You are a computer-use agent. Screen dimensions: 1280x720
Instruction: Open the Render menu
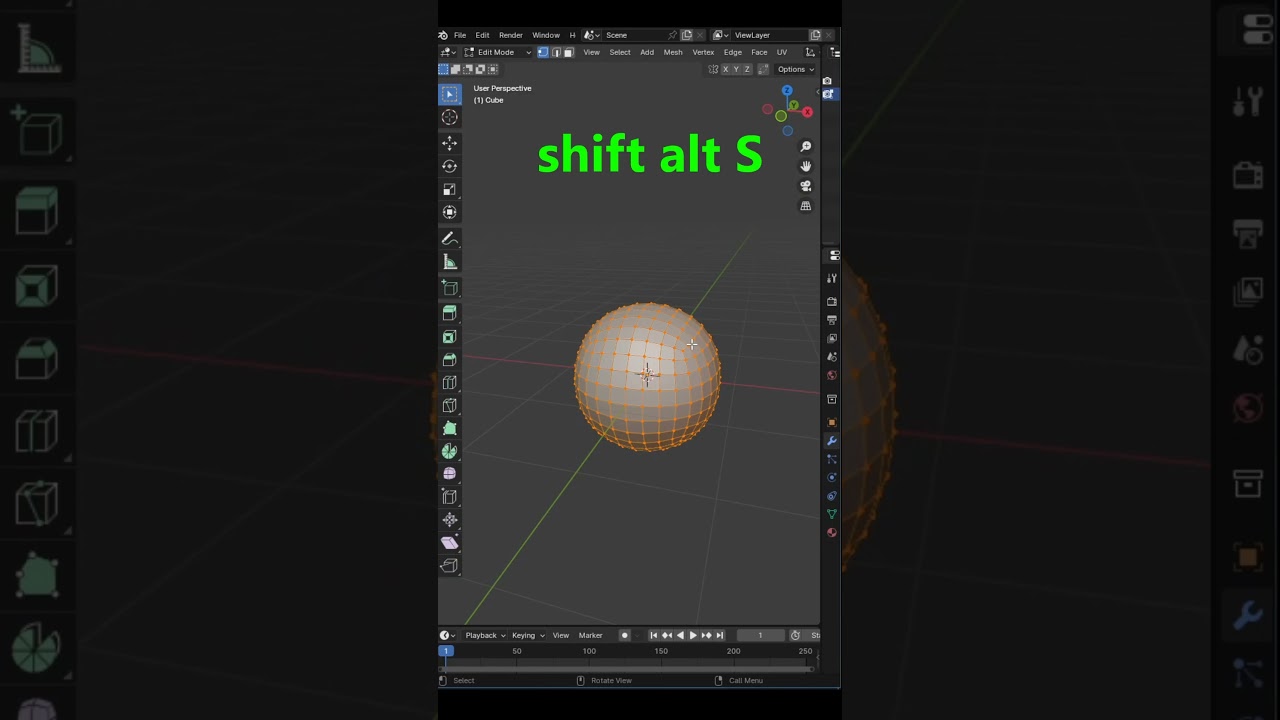click(511, 35)
